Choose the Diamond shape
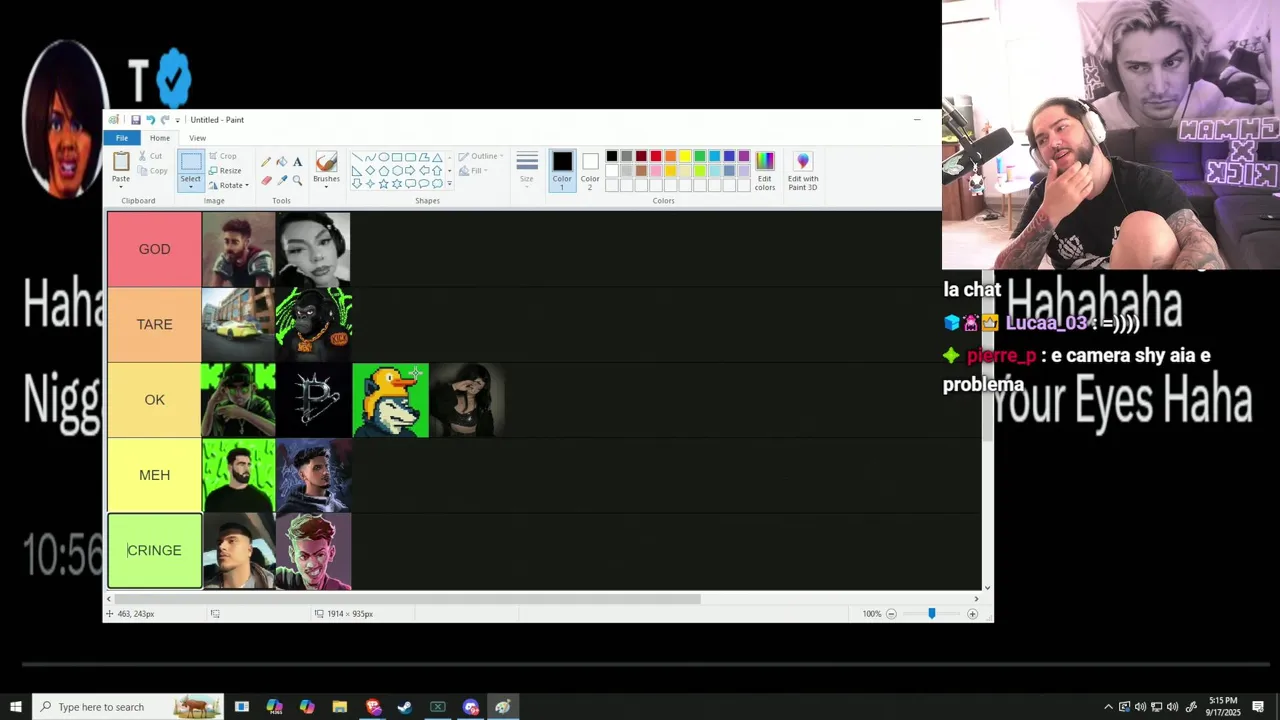Screen dimensions: 1280x720 [370, 171]
